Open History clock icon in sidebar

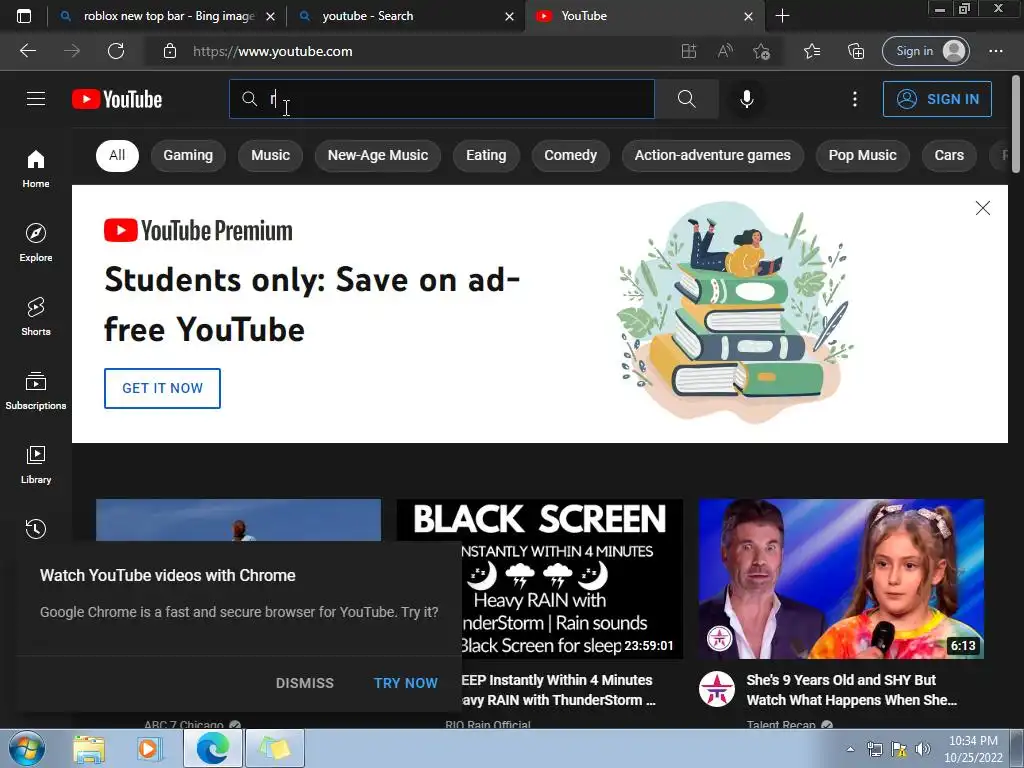pos(36,528)
